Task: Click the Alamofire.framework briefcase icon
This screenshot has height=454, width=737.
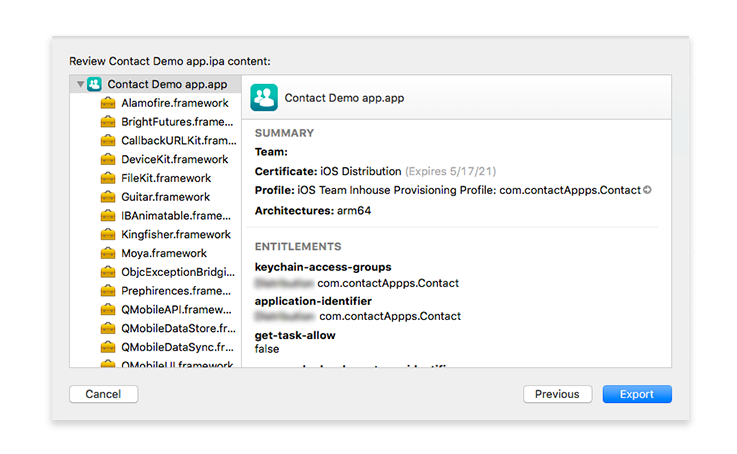Action: [108, 103]
